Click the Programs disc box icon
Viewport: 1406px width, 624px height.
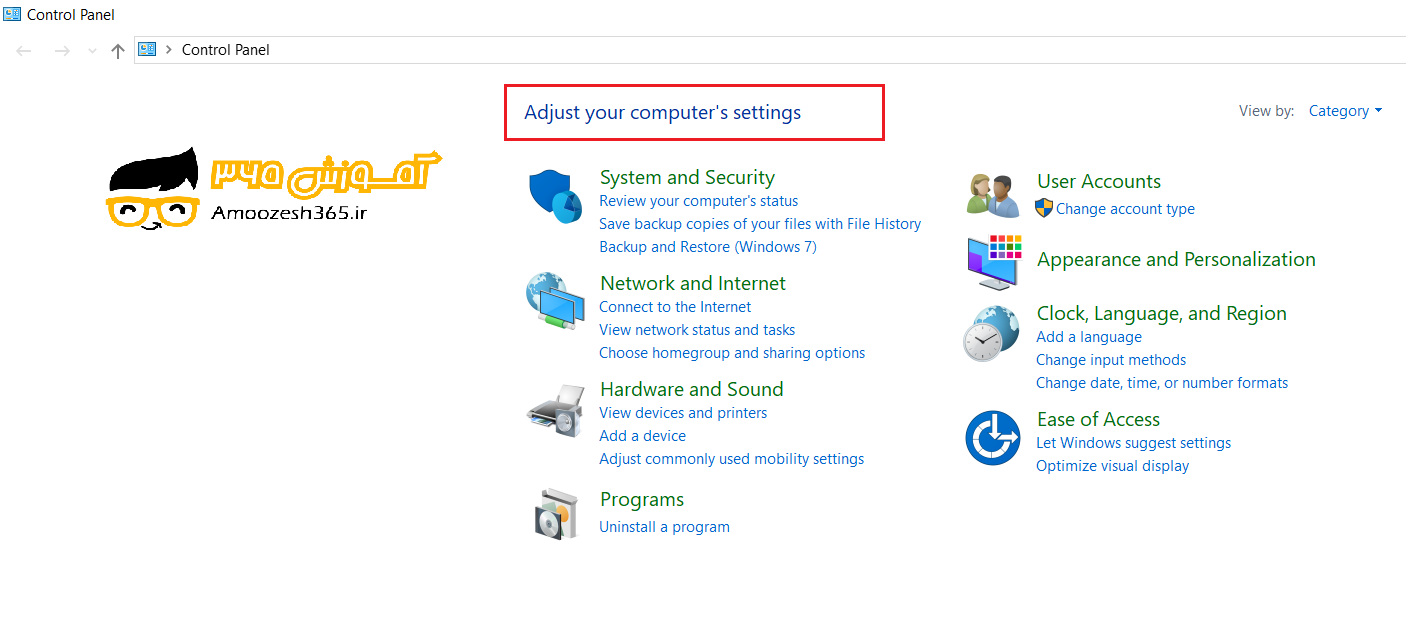click(x=556, y=514)
